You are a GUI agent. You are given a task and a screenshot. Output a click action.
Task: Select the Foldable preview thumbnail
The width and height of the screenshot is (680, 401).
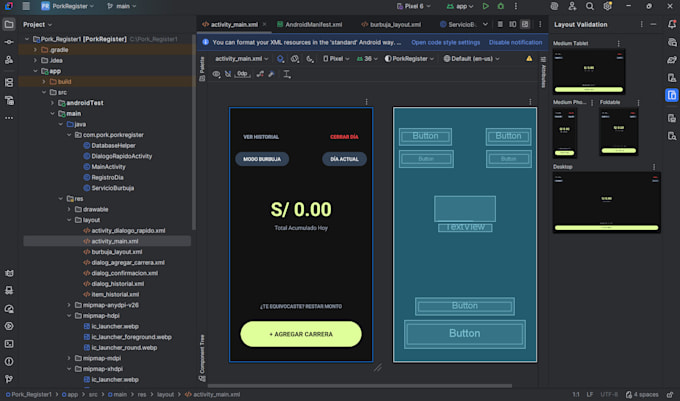pos(619,132)
